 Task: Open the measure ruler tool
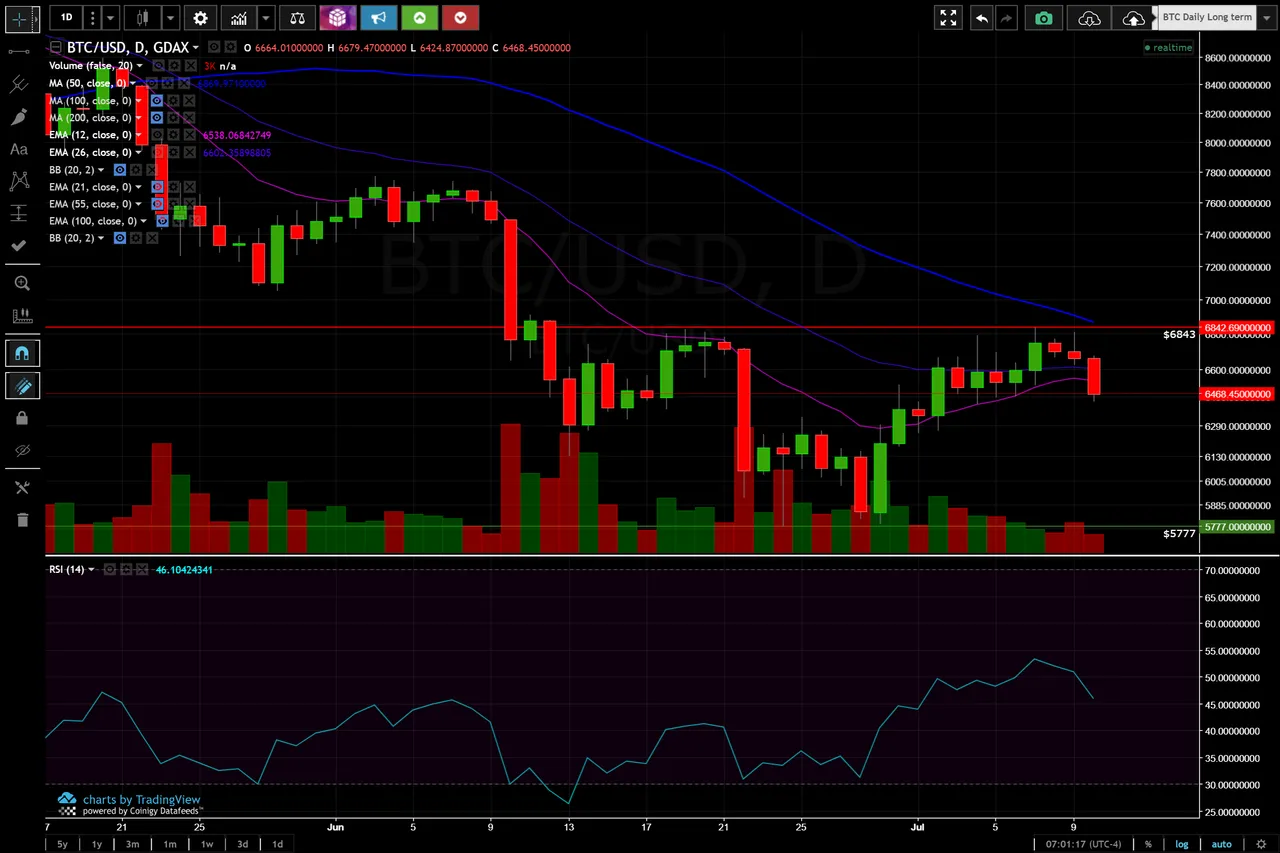[x=21, y=316]
